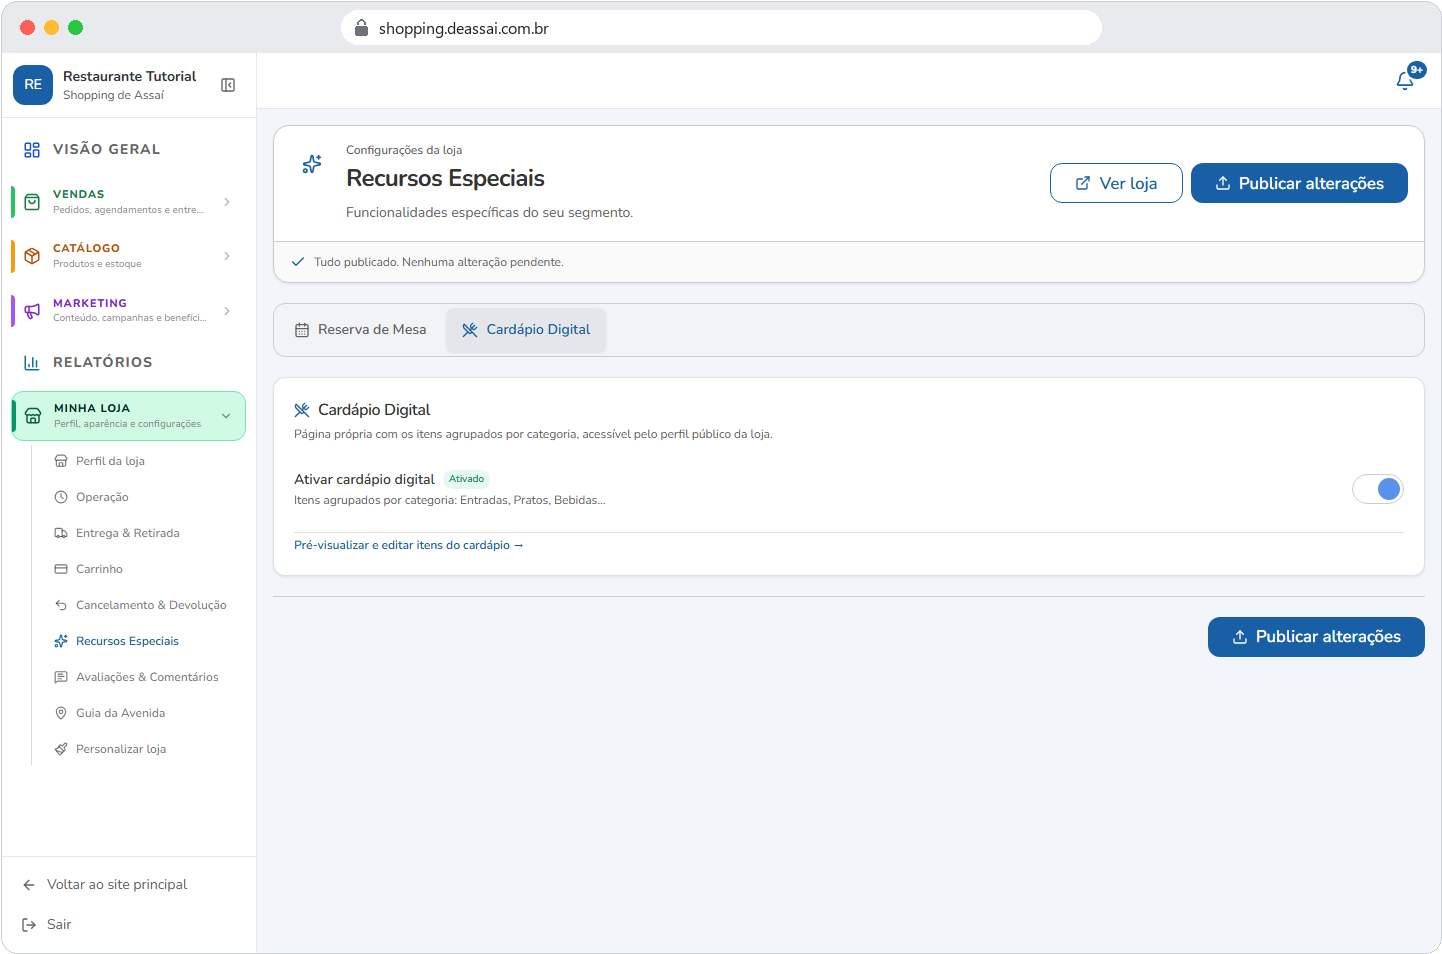
Task: Open the notifications bell icon
Action: (1405, 81)
